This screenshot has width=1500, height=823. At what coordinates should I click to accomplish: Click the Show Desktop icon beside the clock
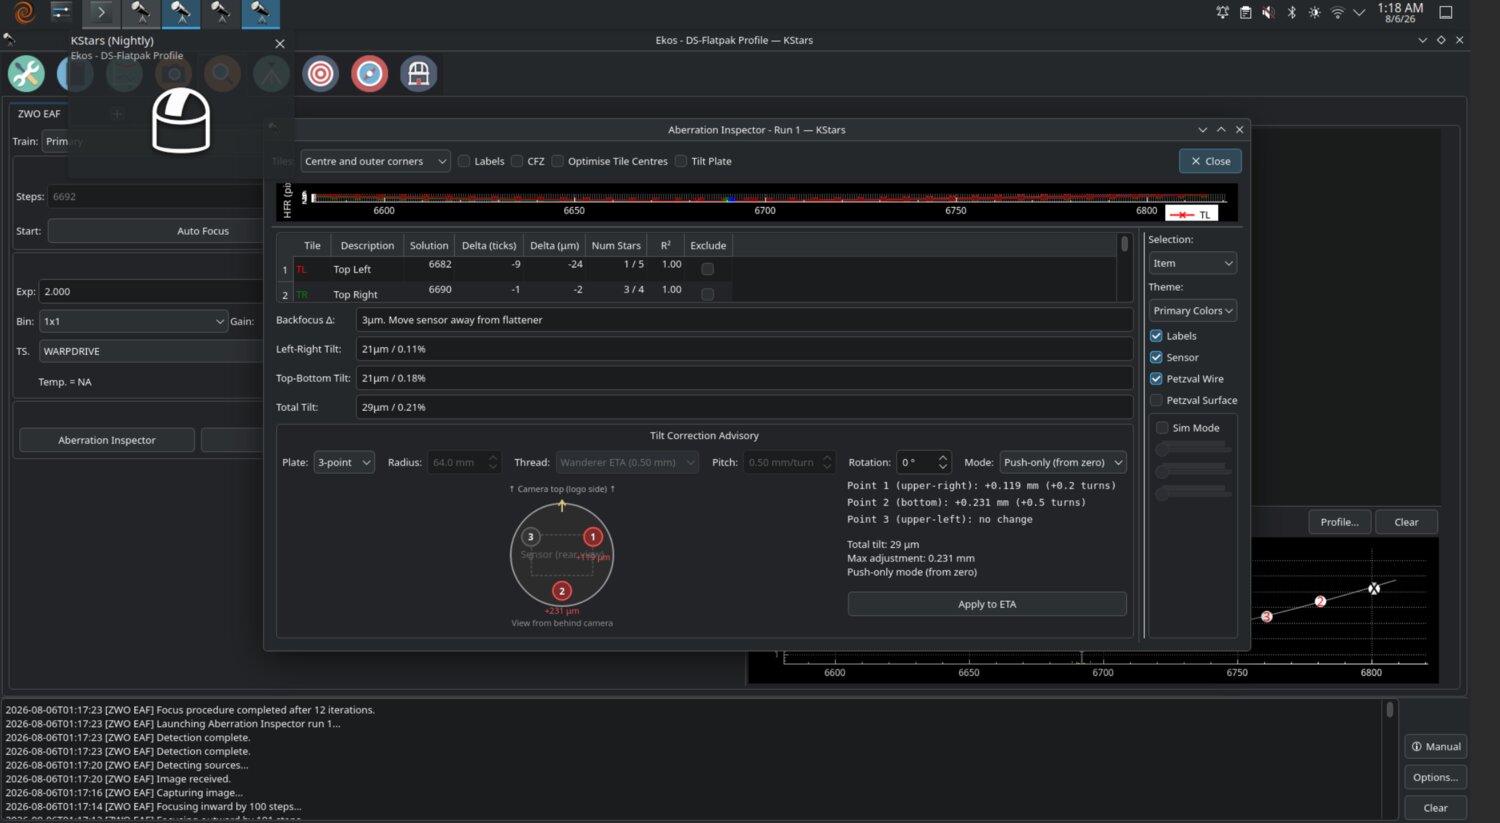1445,13
